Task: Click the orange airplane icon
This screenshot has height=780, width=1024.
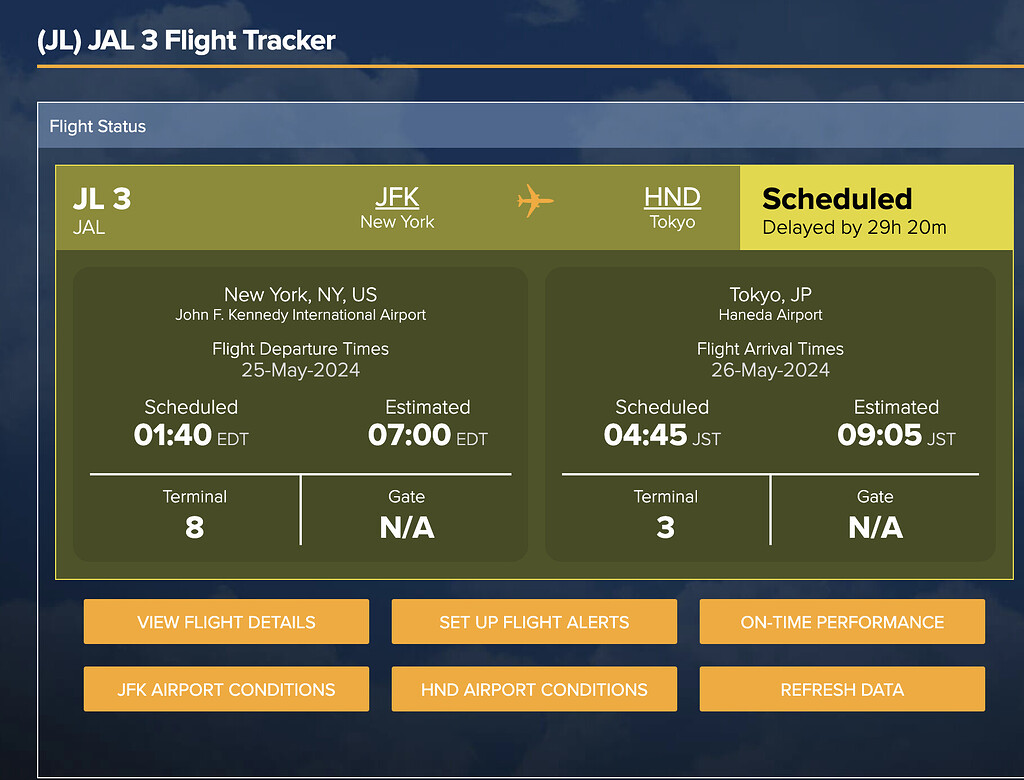Action: point(535,201)
